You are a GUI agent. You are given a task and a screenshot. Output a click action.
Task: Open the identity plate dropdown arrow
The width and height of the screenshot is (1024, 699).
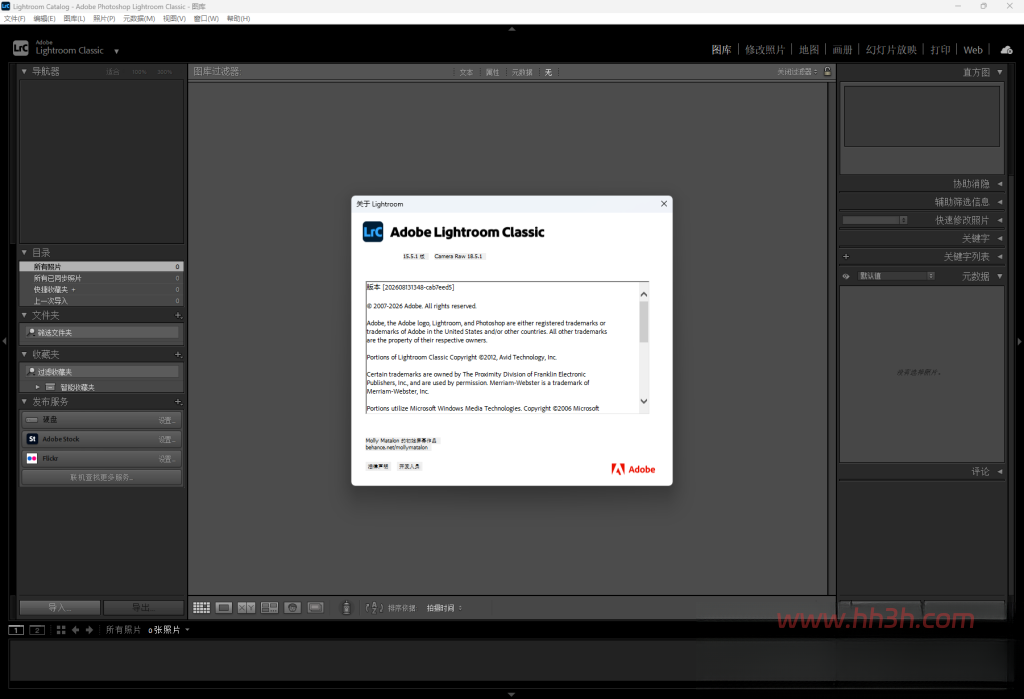116,51
